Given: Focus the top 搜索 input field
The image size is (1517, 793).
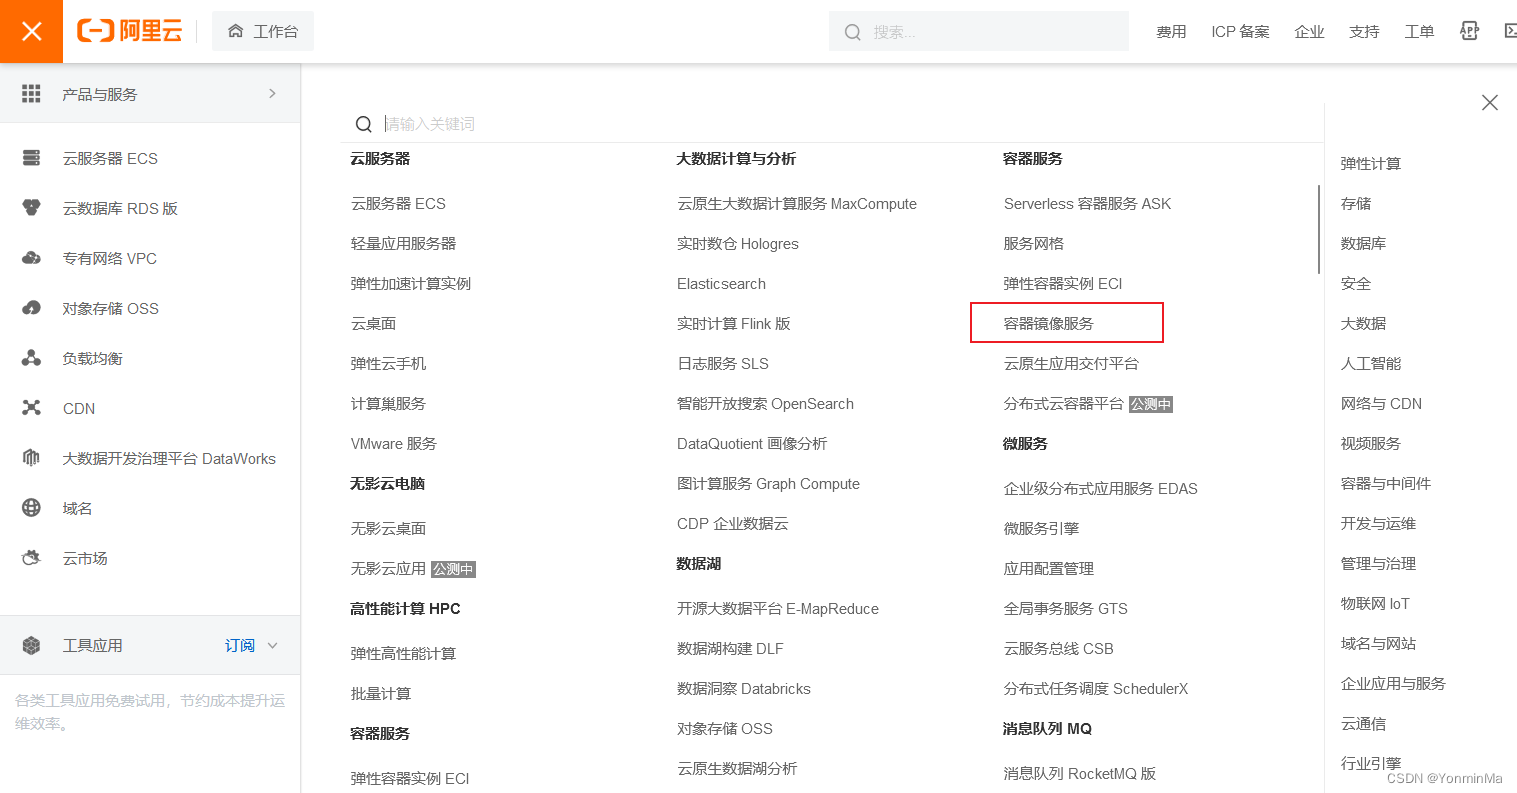Looking at the screenshot, I should click(979, 31).
